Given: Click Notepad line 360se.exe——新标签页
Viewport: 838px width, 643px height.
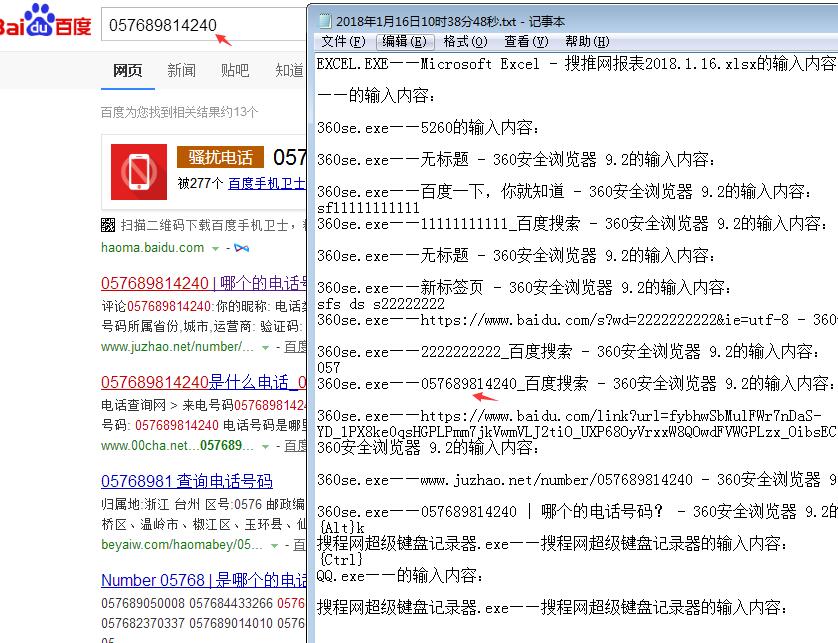Looking at the screenshot, I should tap(524, 288).
